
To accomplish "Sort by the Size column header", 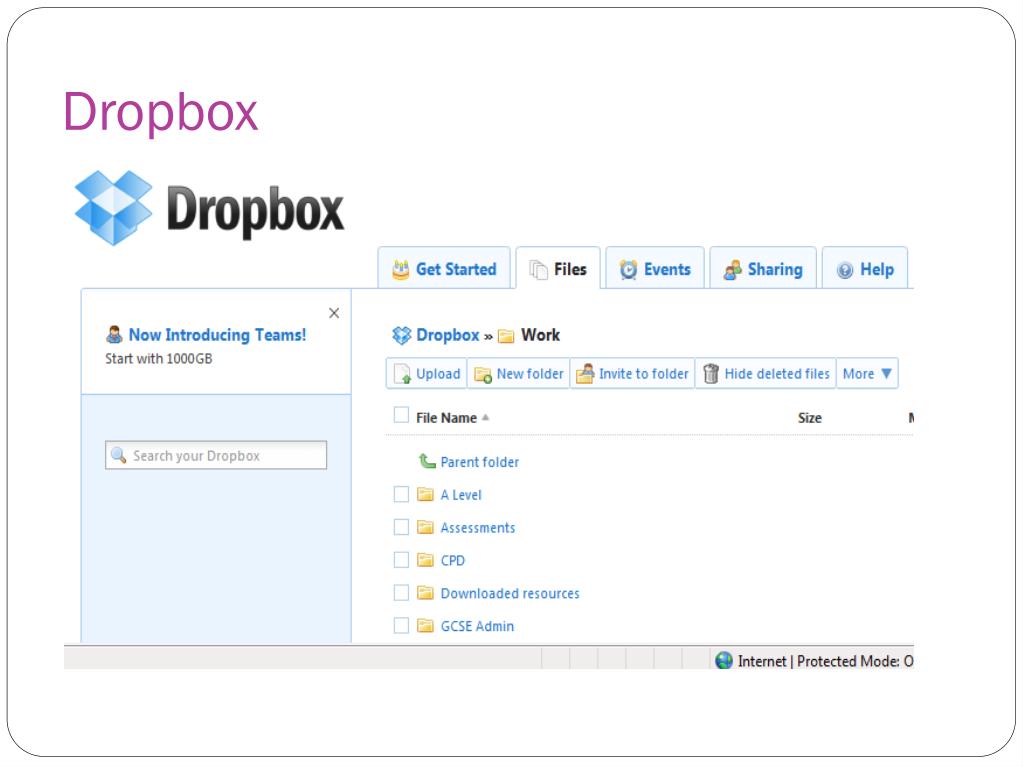I will click(810, 418).
